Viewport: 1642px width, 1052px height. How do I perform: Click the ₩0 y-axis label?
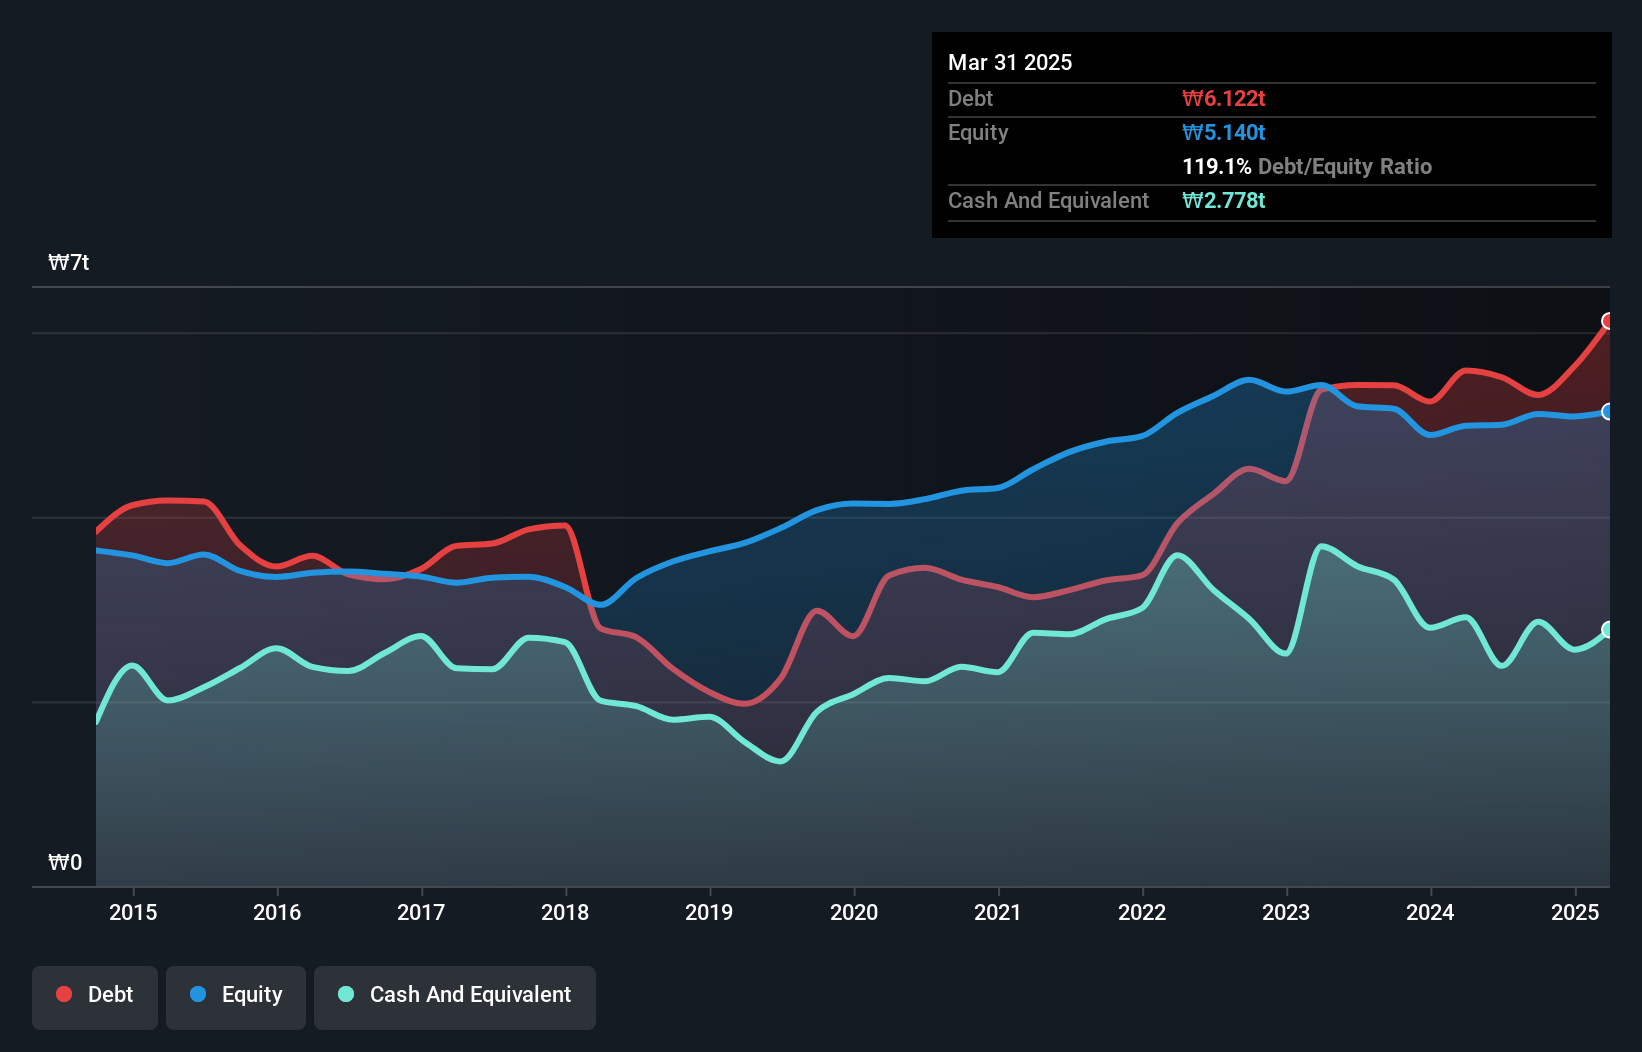pos(65,862)
